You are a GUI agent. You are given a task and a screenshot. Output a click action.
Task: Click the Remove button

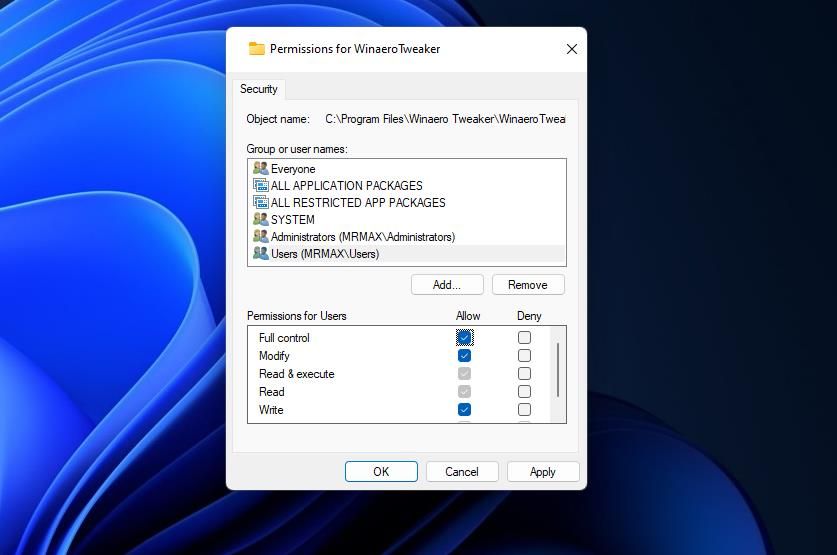pyautogui.click(x=528, y=285)
